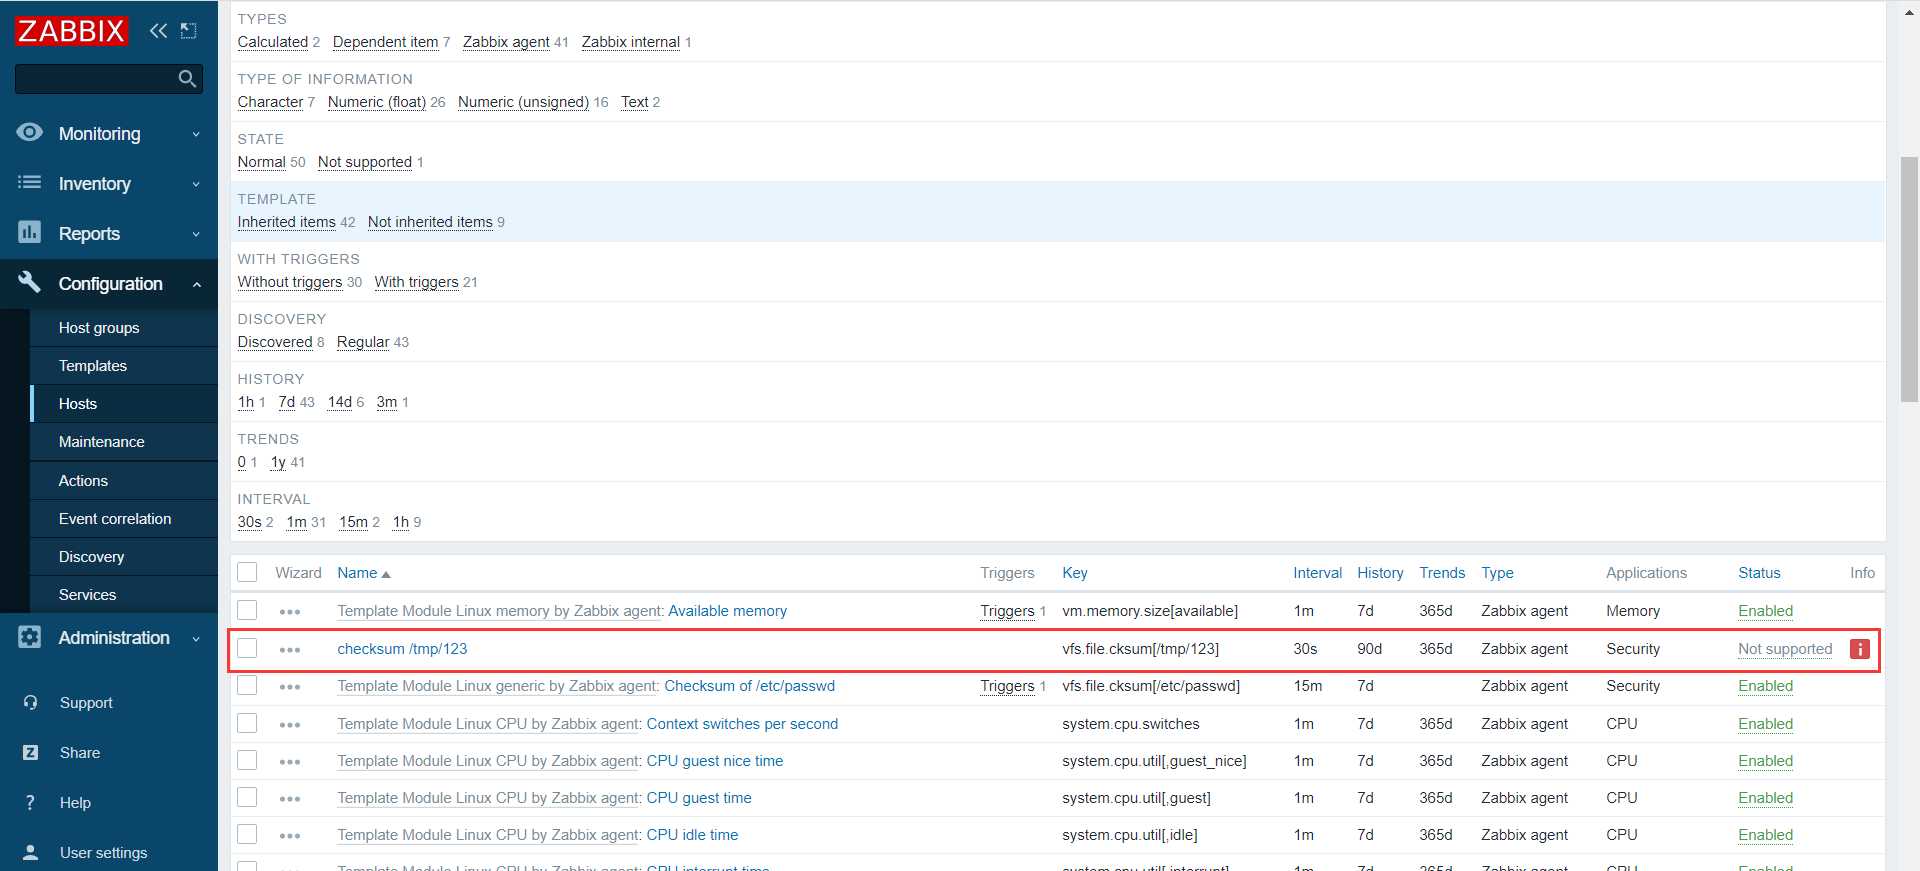Open Services in Configuration menu
The image size is (1920, 871).
coord(87,594)
